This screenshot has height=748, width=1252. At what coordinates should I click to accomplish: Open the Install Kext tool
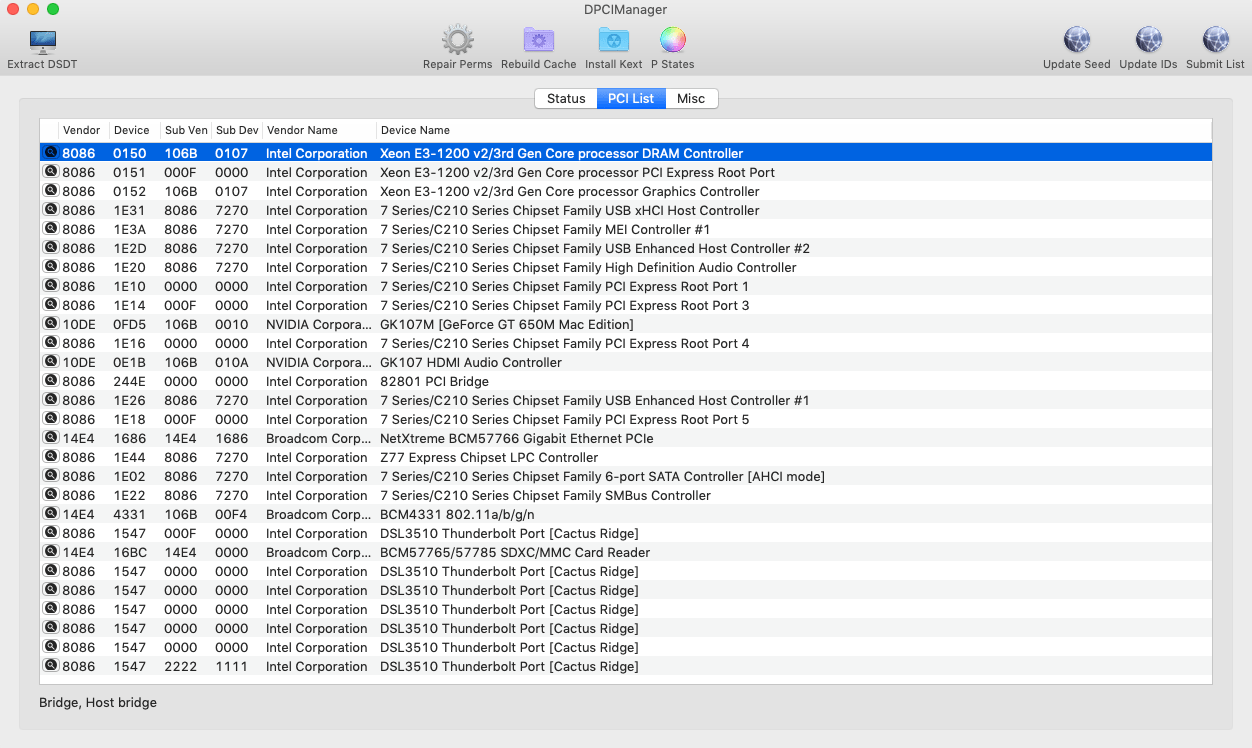coord(614,41)
